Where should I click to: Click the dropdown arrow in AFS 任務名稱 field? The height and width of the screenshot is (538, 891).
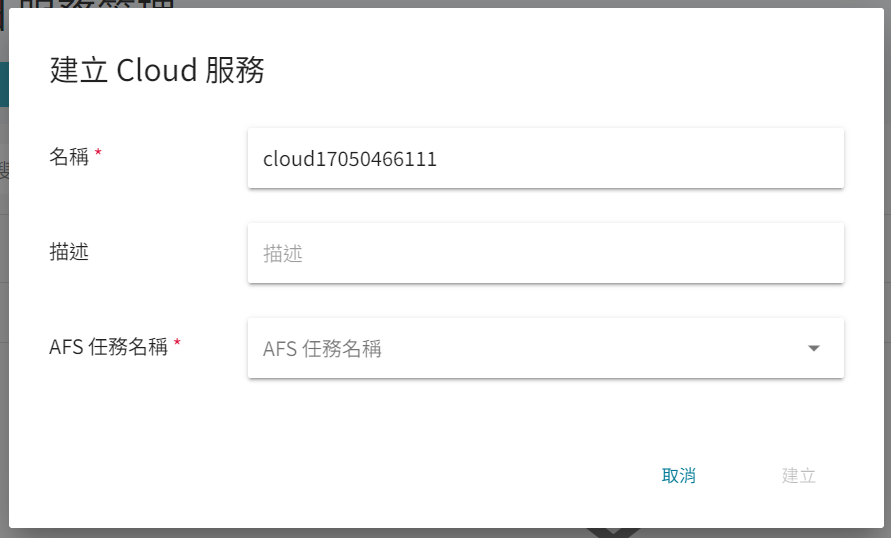pos(814,348)
